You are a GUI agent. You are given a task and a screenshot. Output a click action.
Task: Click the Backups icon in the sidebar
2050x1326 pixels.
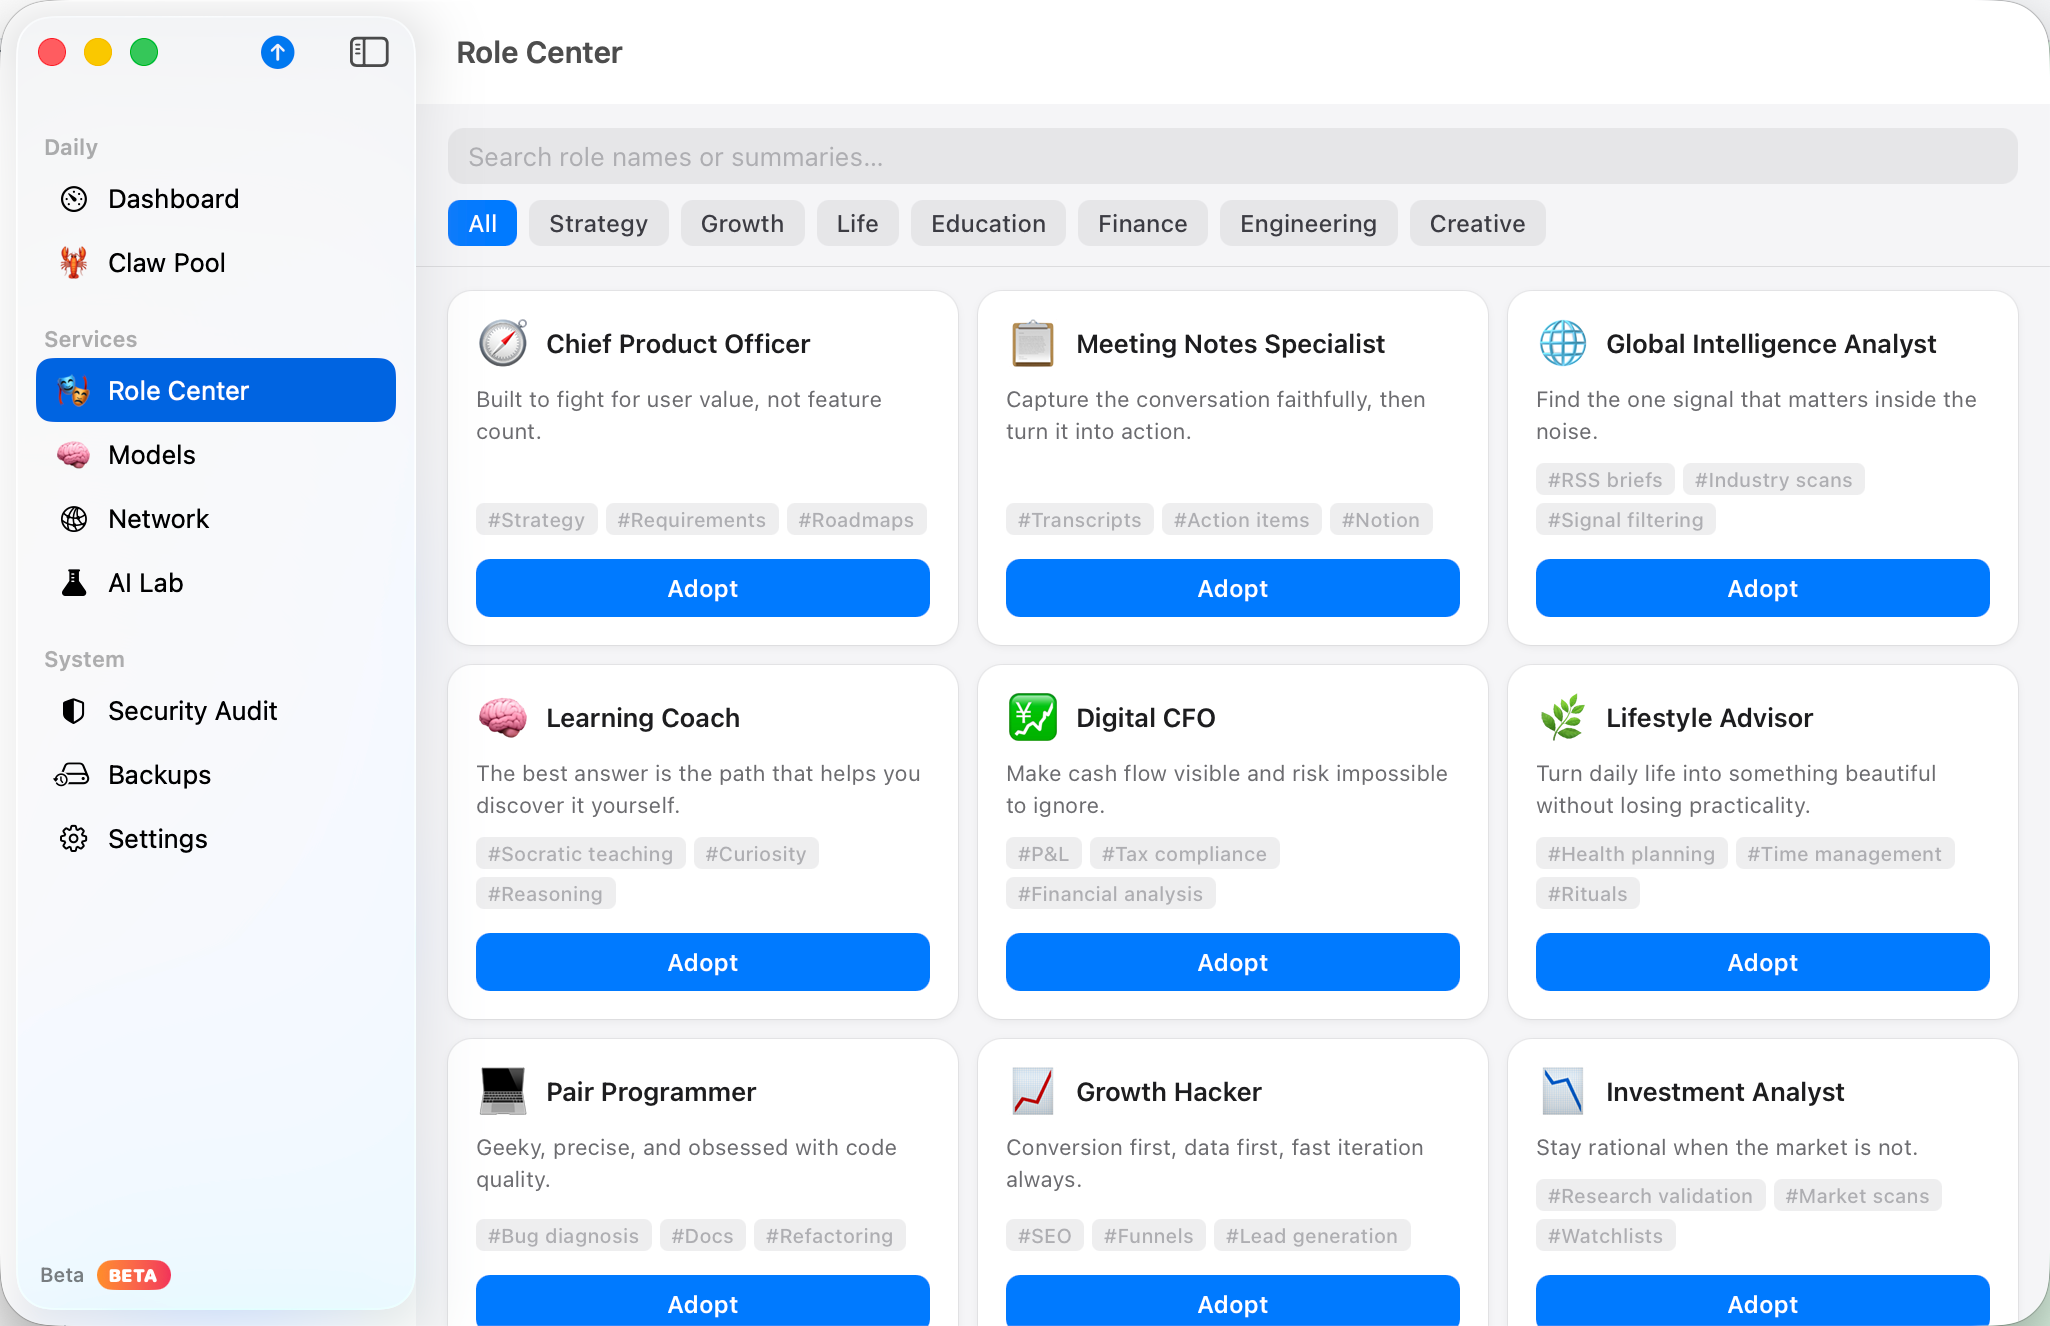point(74,774)
